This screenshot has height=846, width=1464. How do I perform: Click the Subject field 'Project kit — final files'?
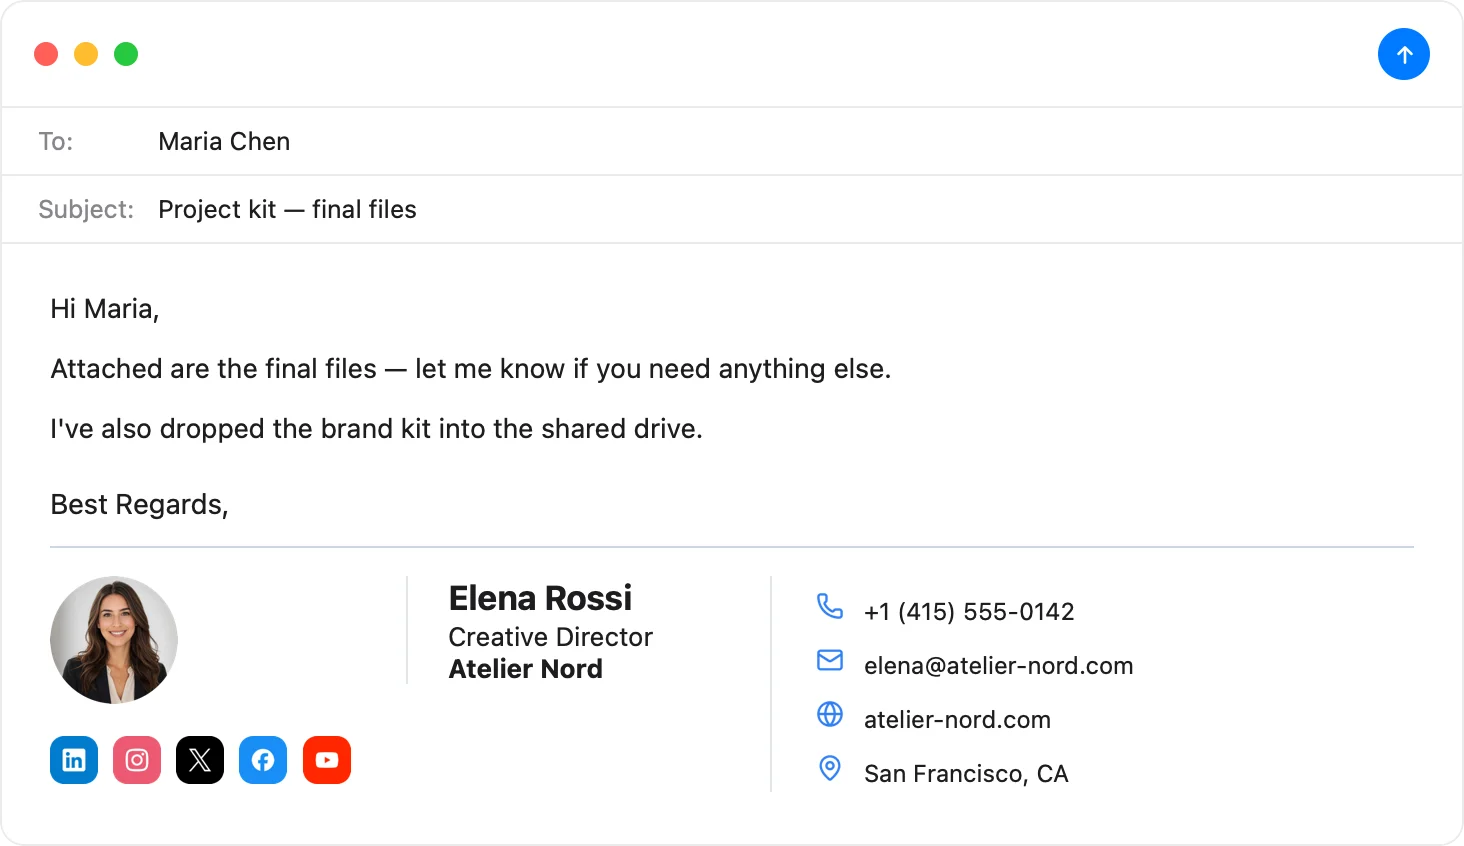[732, 209]
